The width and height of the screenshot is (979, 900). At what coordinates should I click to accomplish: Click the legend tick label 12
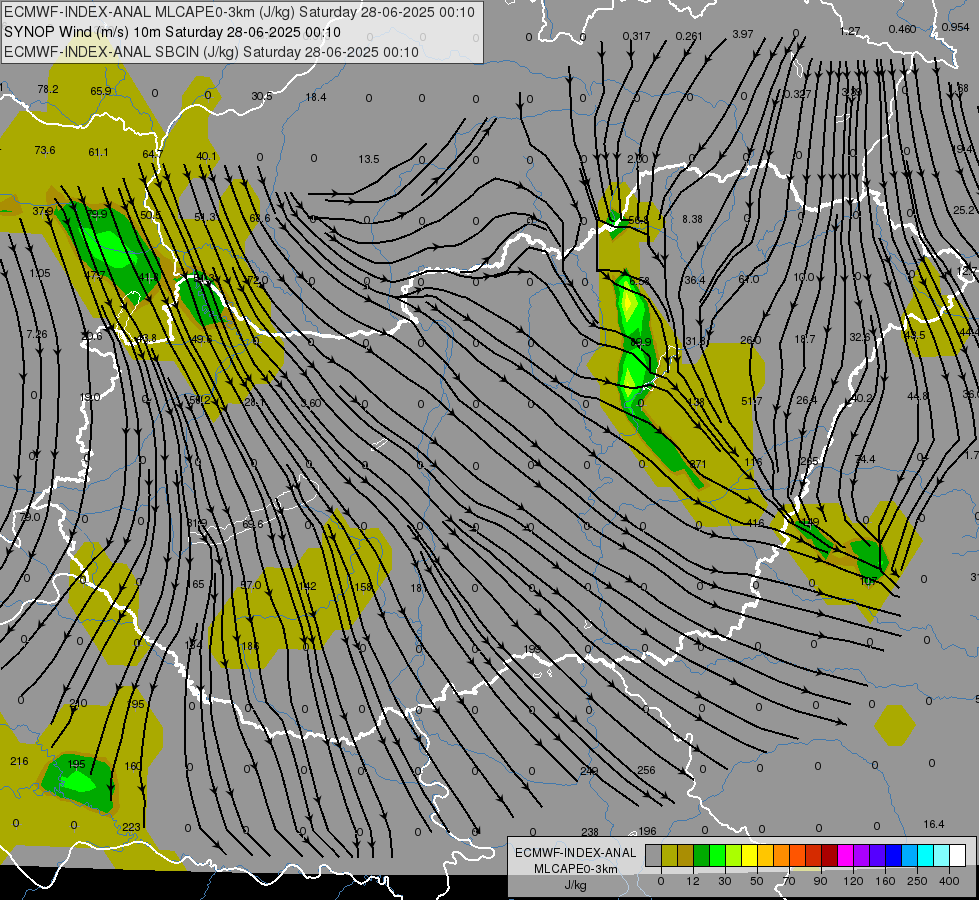(x=693, y=881)
